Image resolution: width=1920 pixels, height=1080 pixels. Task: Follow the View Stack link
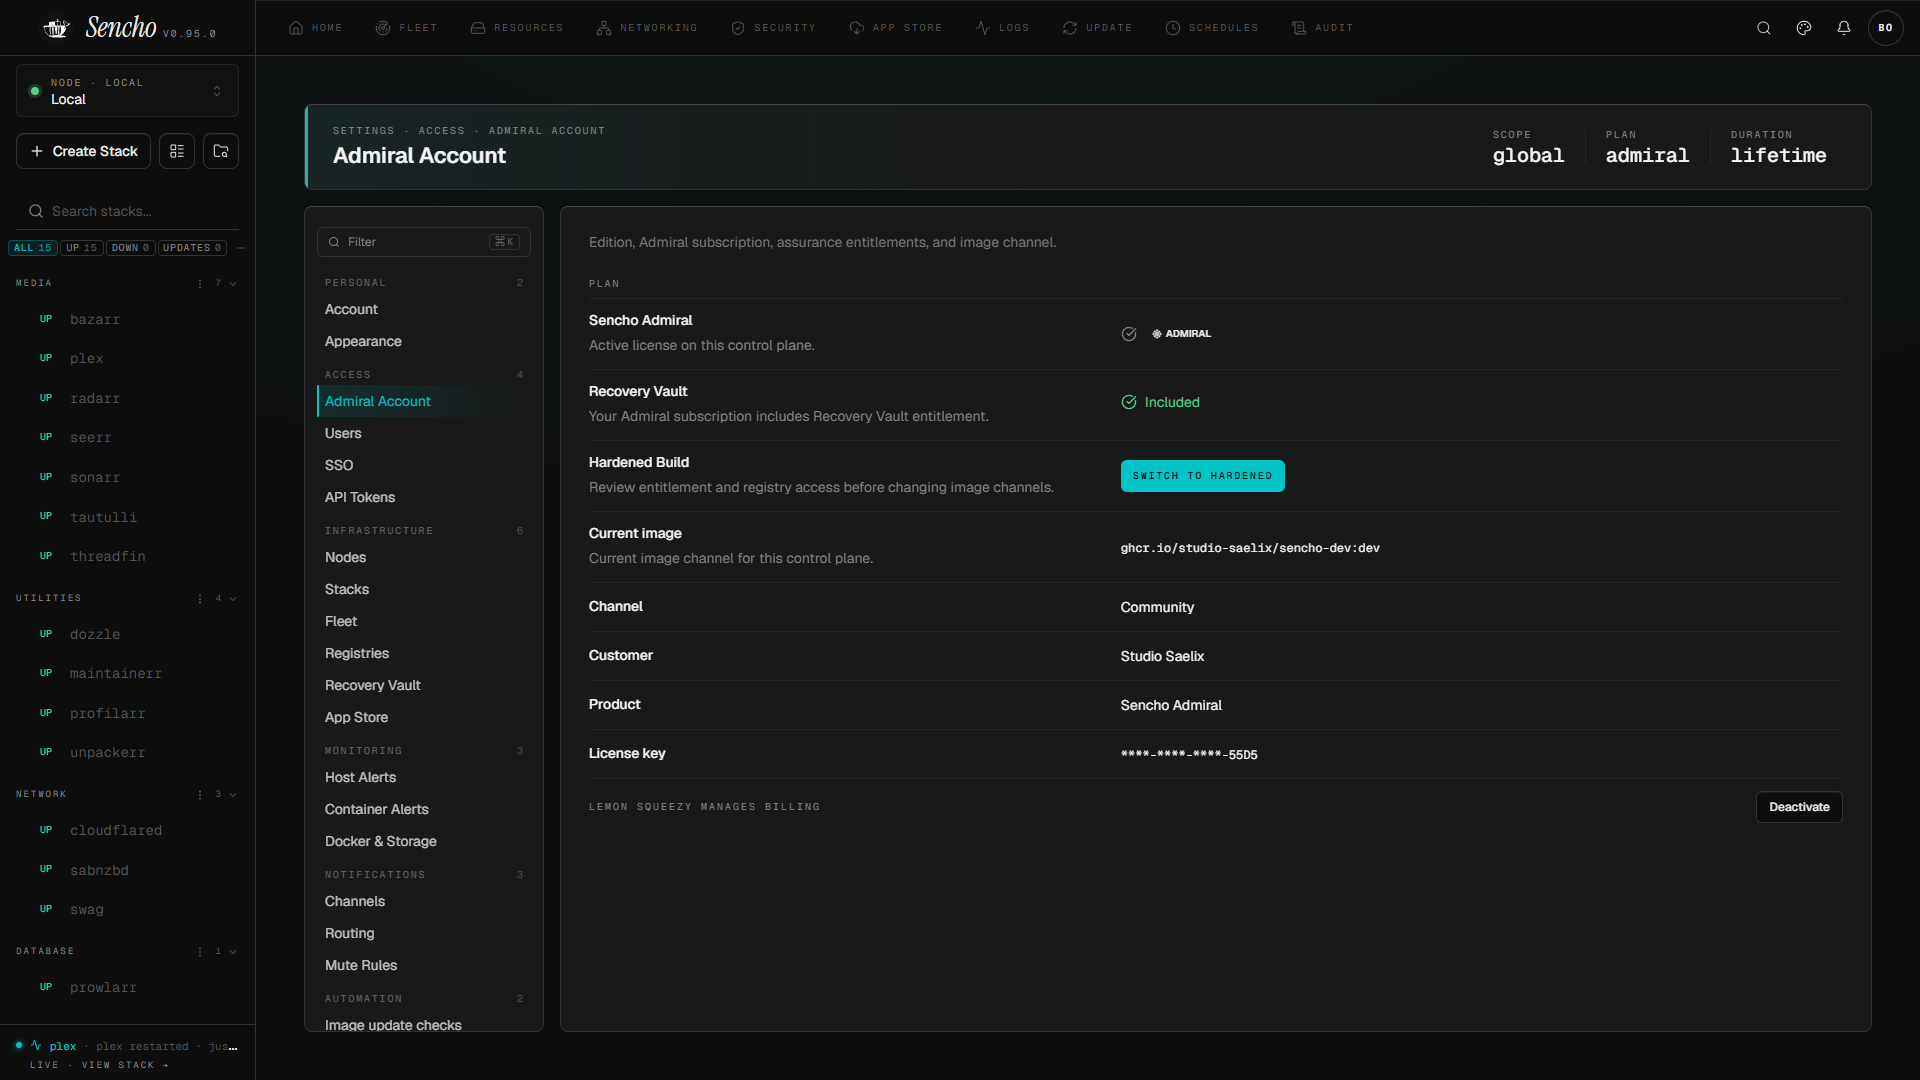pyautogui.click(x=125, y=1065)
